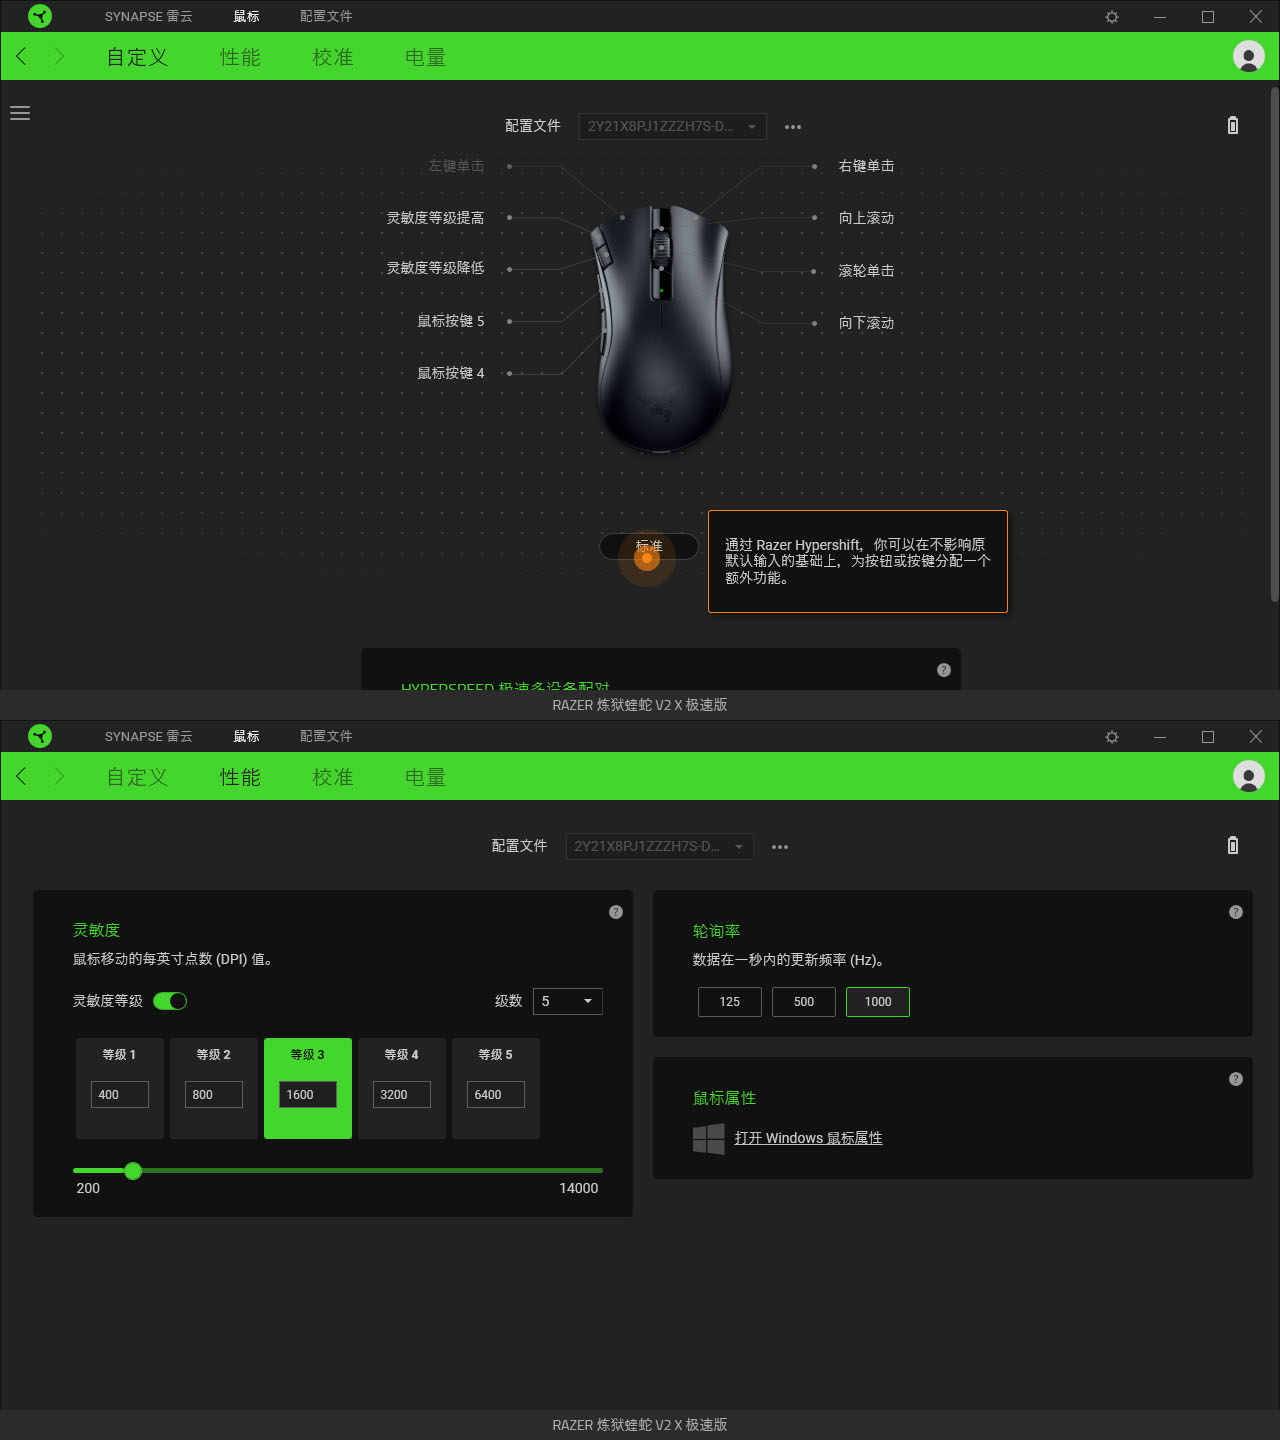Open top 配置文件 menu tab in Performance window
The width and height of the screenshot is (1280, 1440).
[x=326, y=736]
